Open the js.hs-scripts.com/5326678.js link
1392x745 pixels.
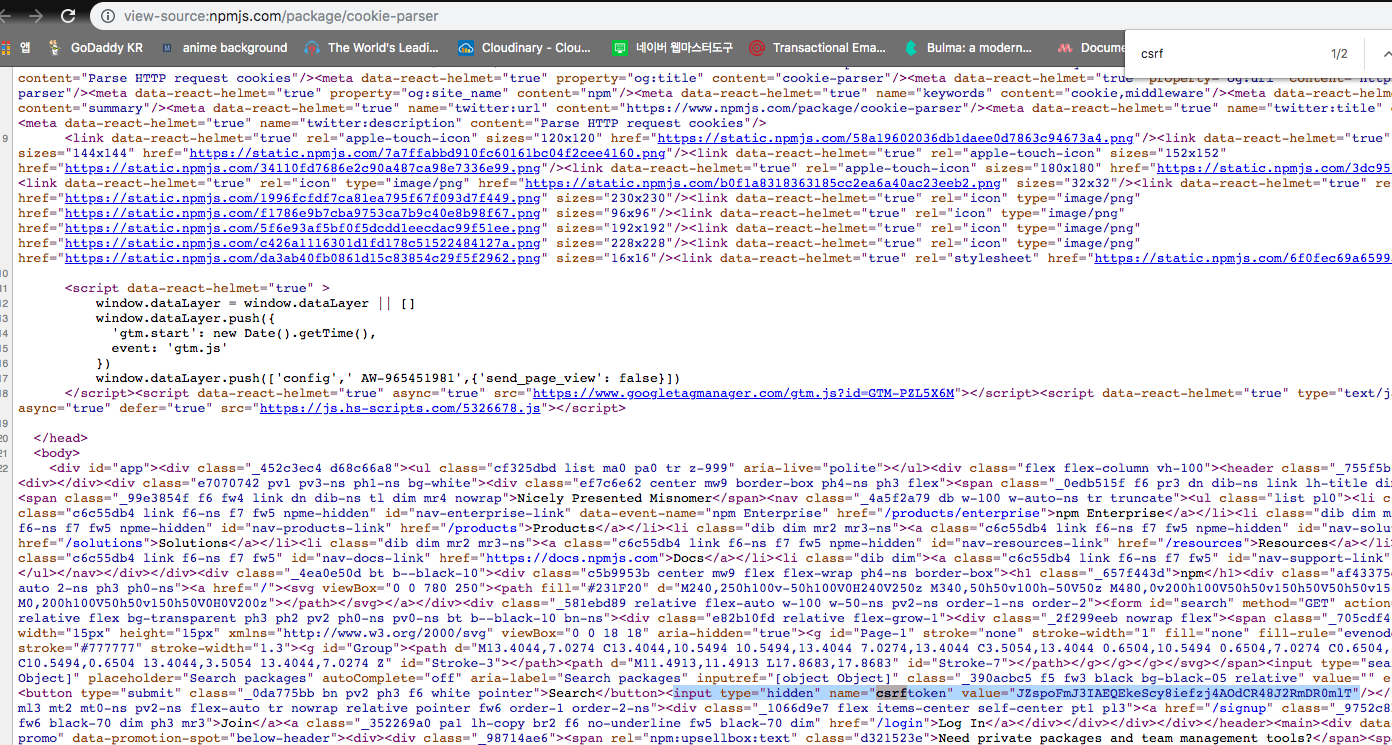click(398, 408)
